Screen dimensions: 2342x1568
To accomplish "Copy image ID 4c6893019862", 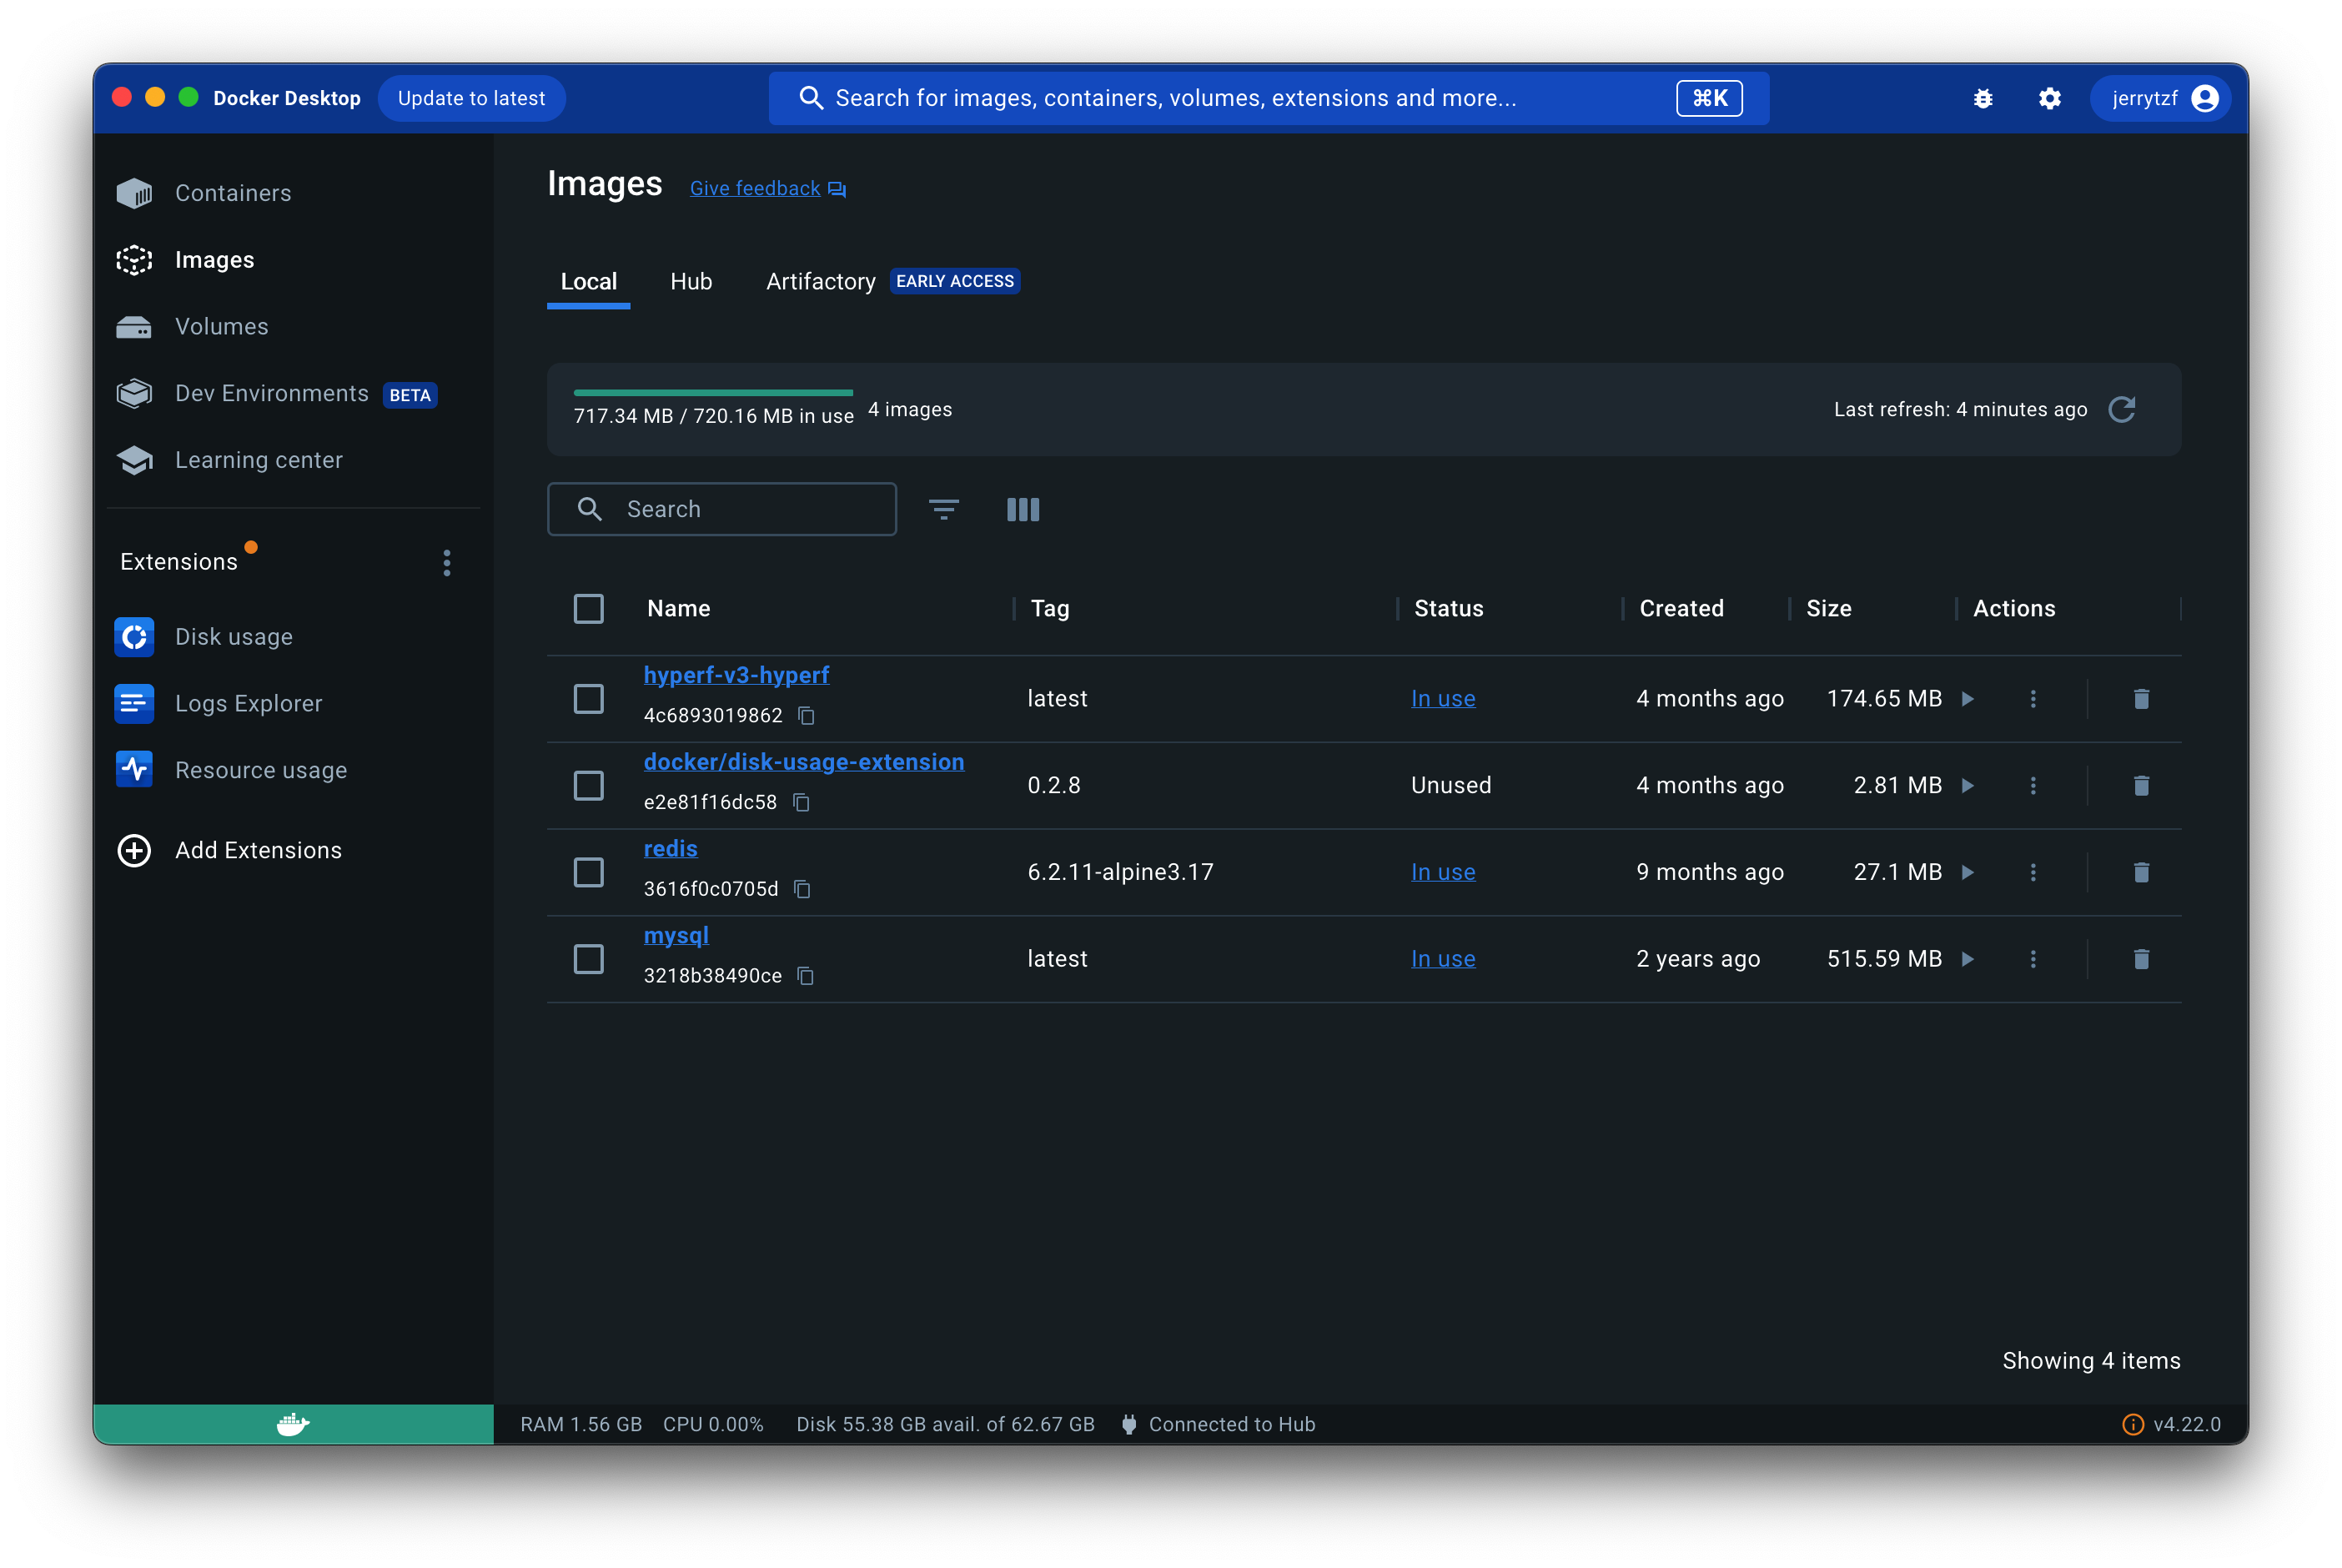I will pos(806,715).
